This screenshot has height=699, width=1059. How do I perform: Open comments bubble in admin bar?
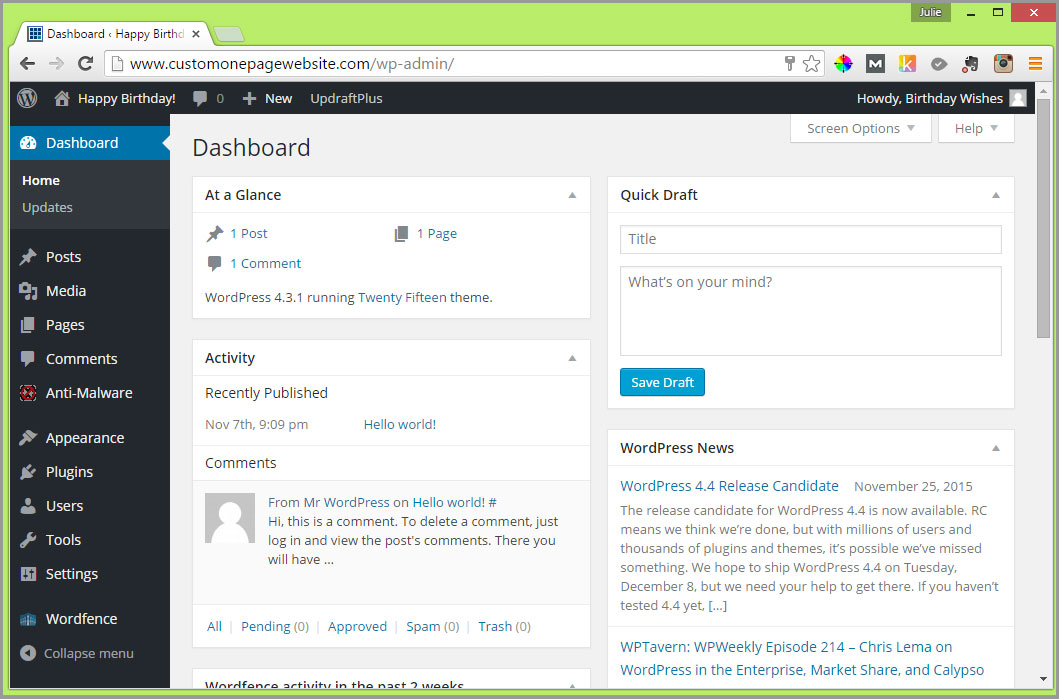[x=200, y=99]
